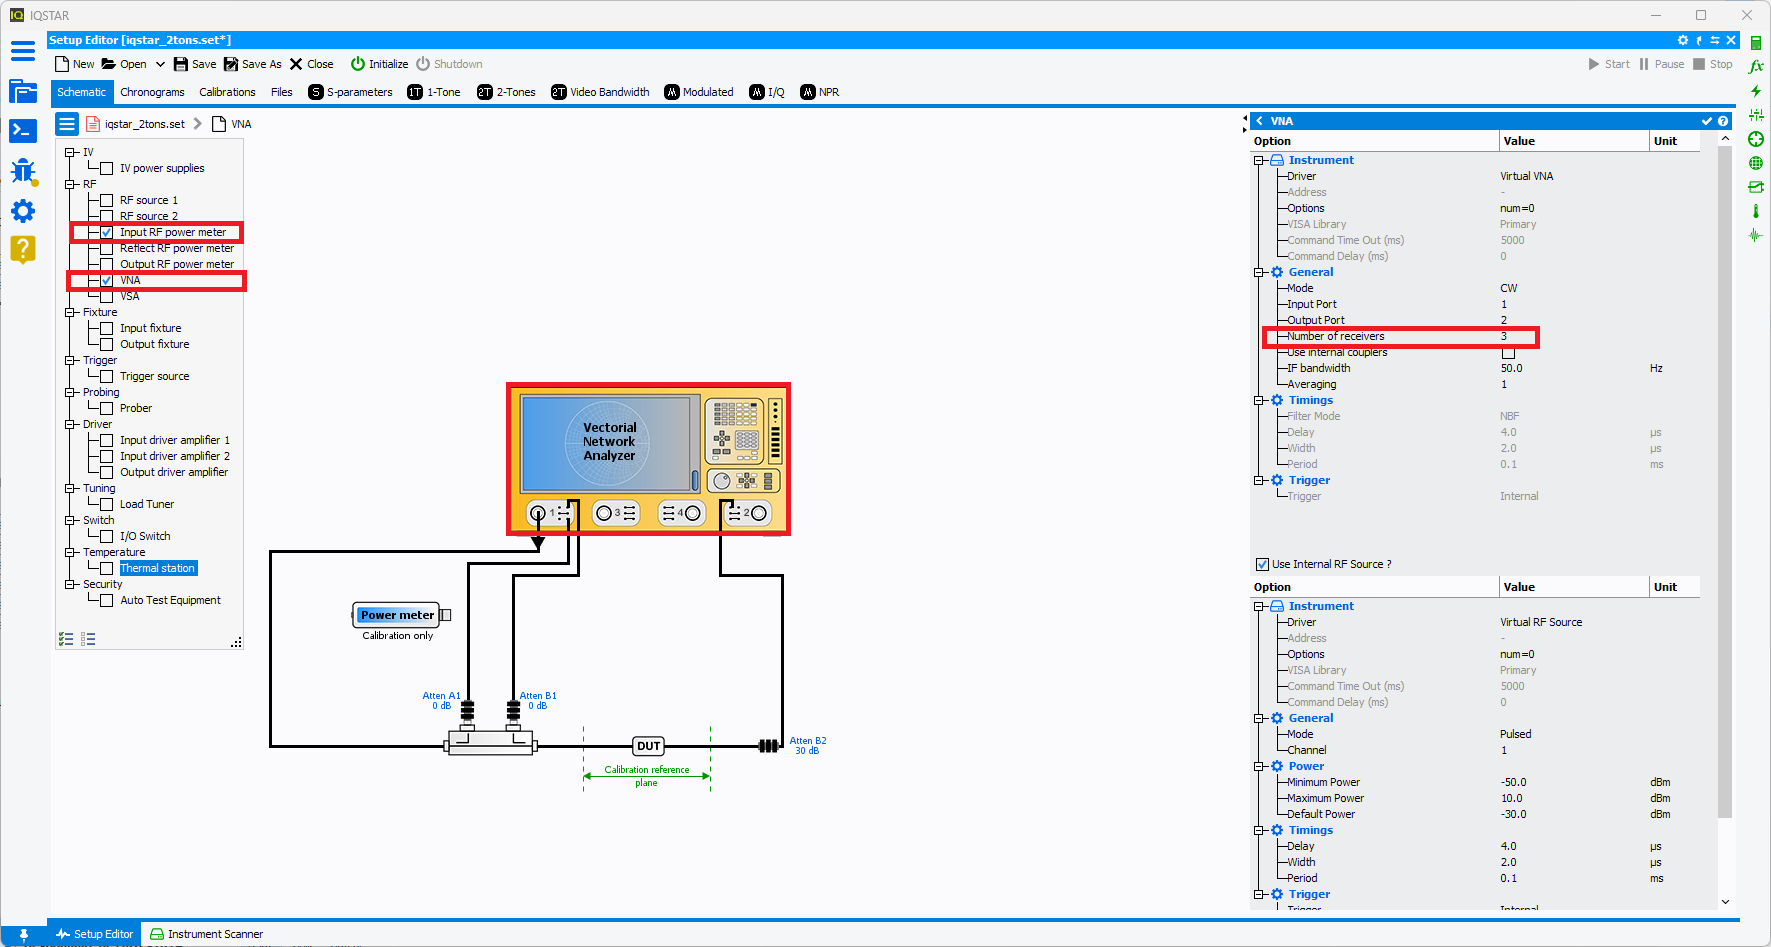Click the green fx formula icon
1771x947 pixels.
click(x=1755, y=67)
